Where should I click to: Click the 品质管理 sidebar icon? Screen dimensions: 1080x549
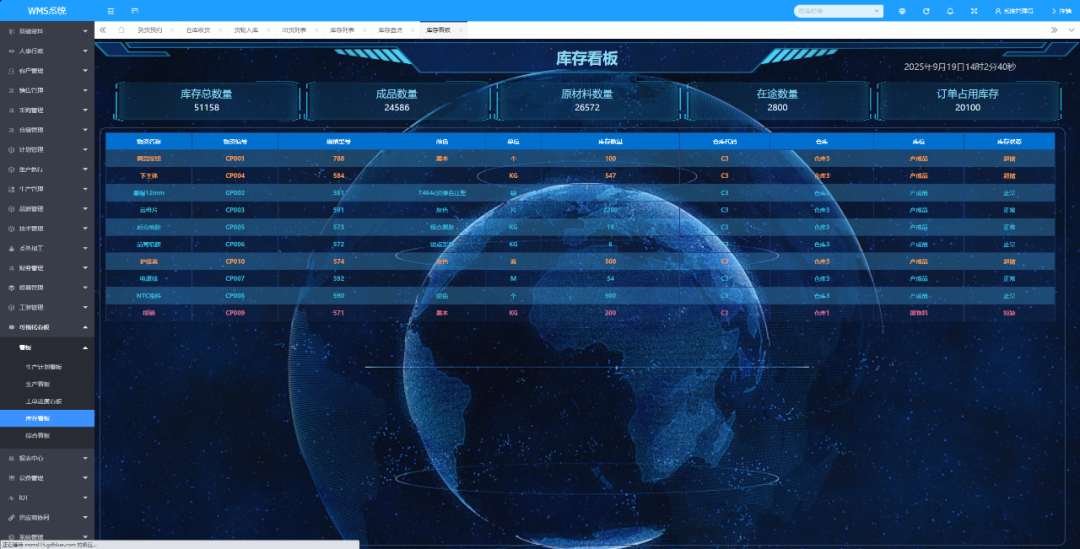(x=11, y=209)
